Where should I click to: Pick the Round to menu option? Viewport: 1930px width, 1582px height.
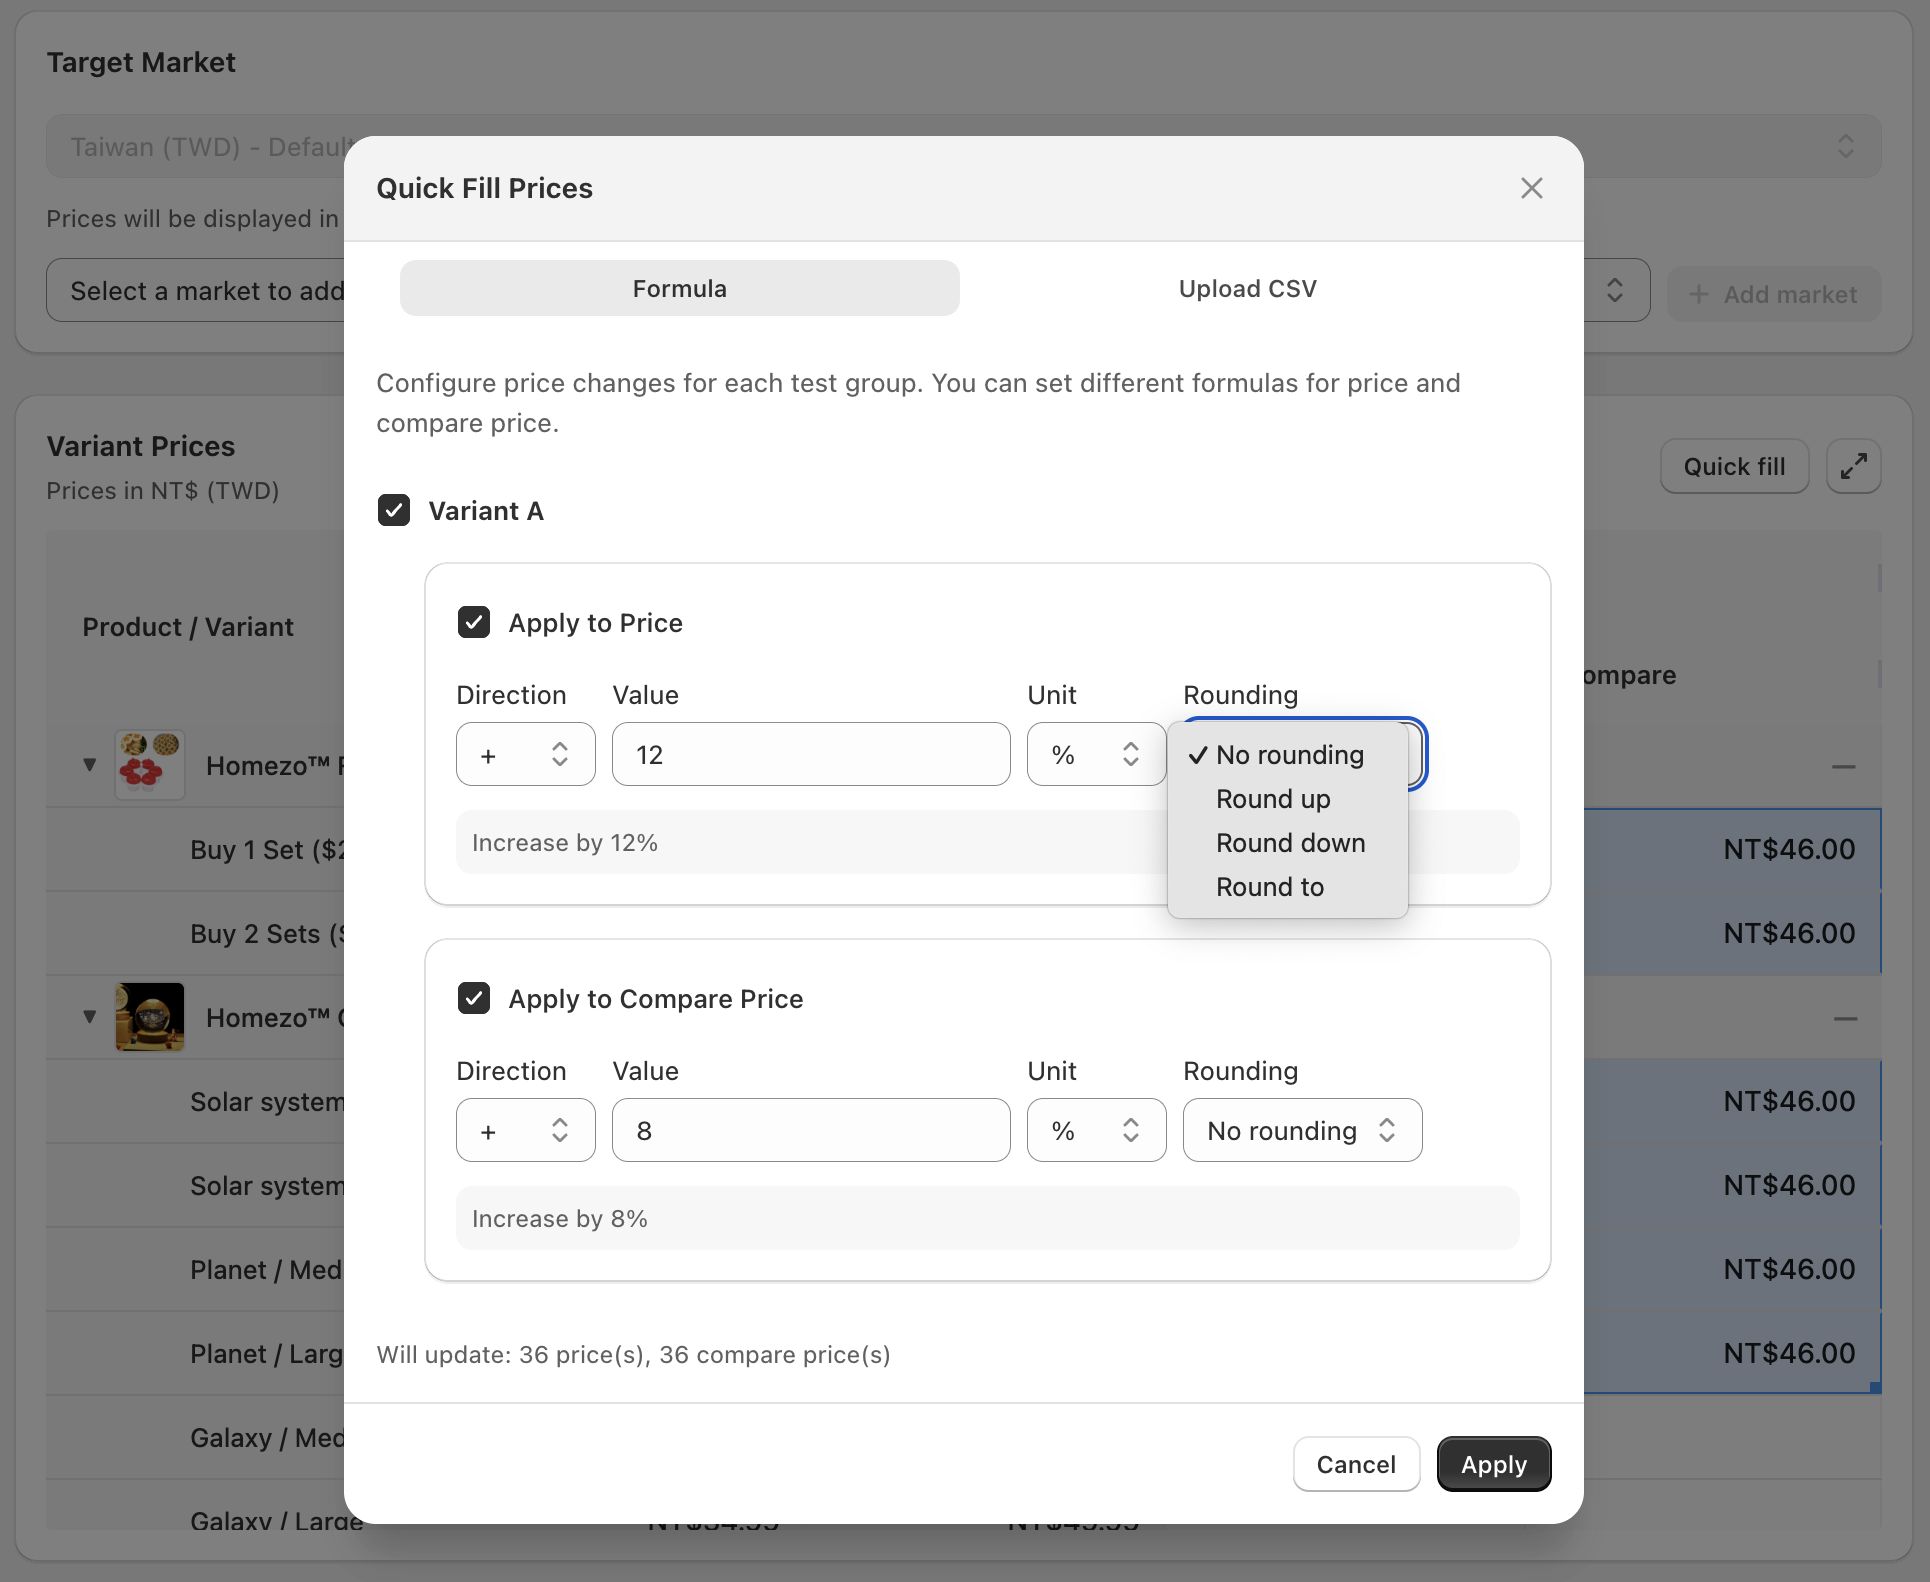(x=1270, y=887)
